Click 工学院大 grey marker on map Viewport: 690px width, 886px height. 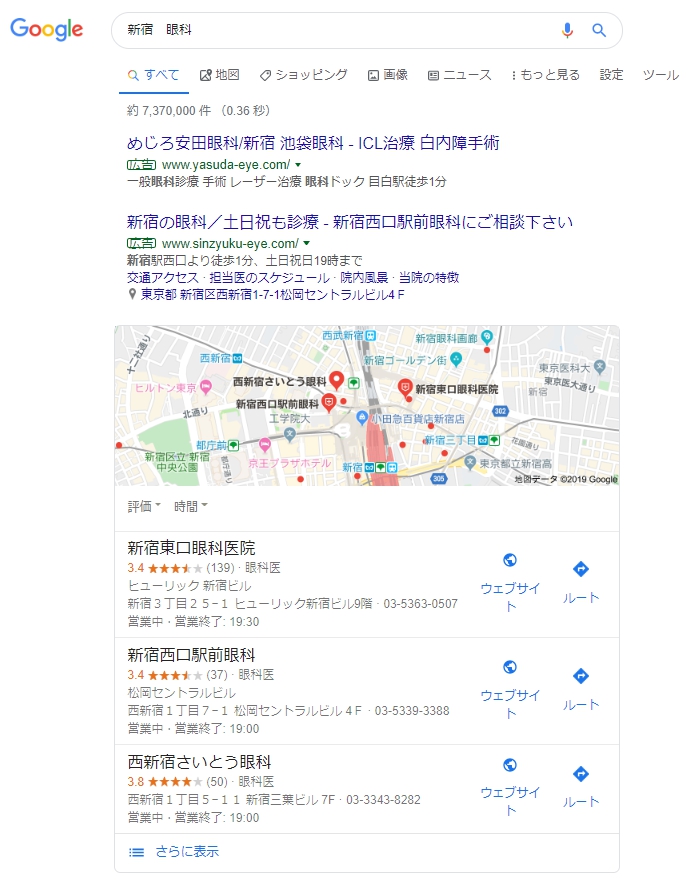pos(289,434)
